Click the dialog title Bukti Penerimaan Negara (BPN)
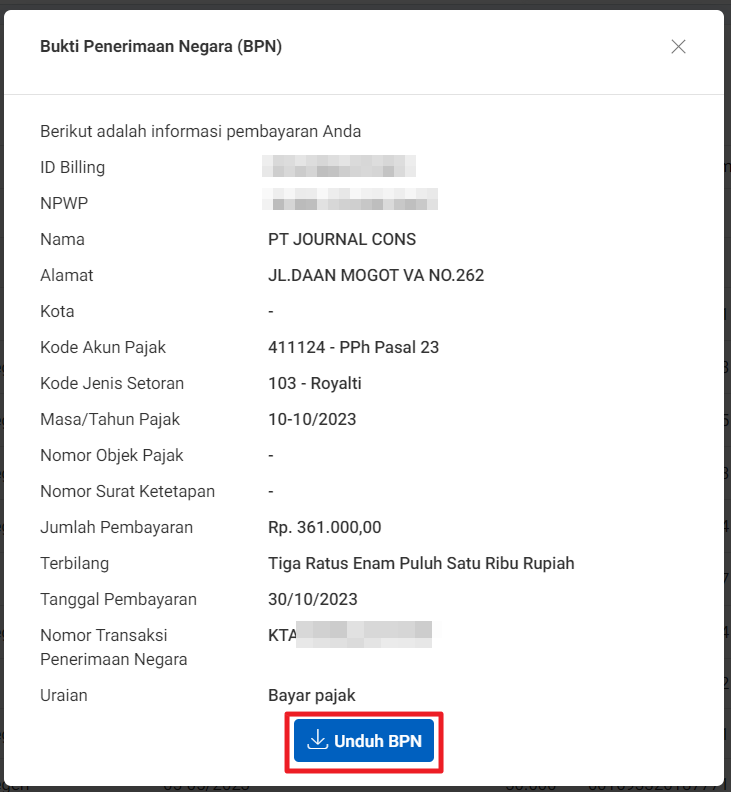Image resolution: width=731 pixels, height=792 pixels. coord(160,47)
